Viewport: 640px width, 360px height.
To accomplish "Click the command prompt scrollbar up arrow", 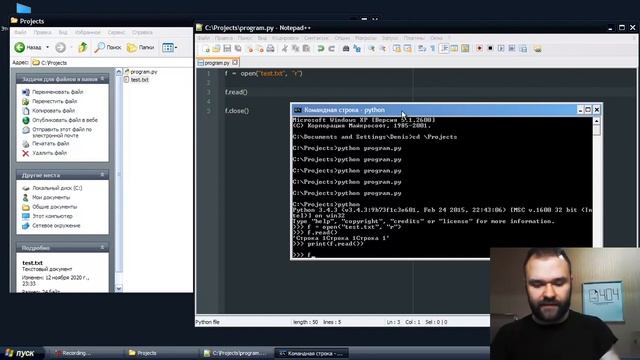I will (x=597, y=121).
